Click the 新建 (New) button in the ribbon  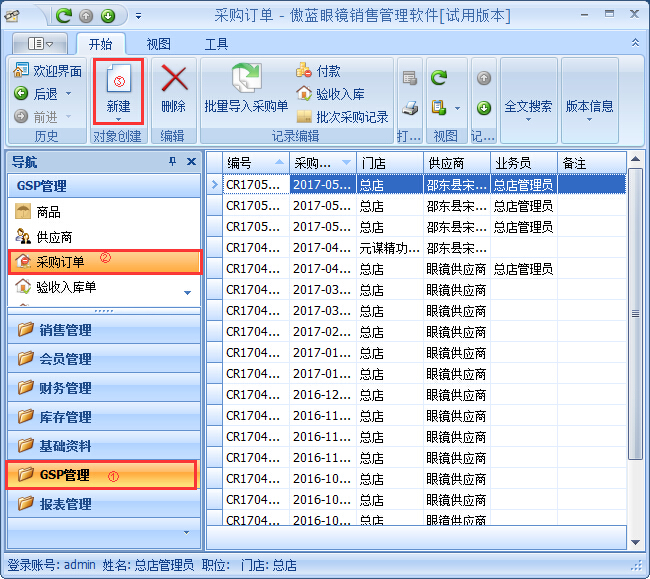[x=118, y=90]
